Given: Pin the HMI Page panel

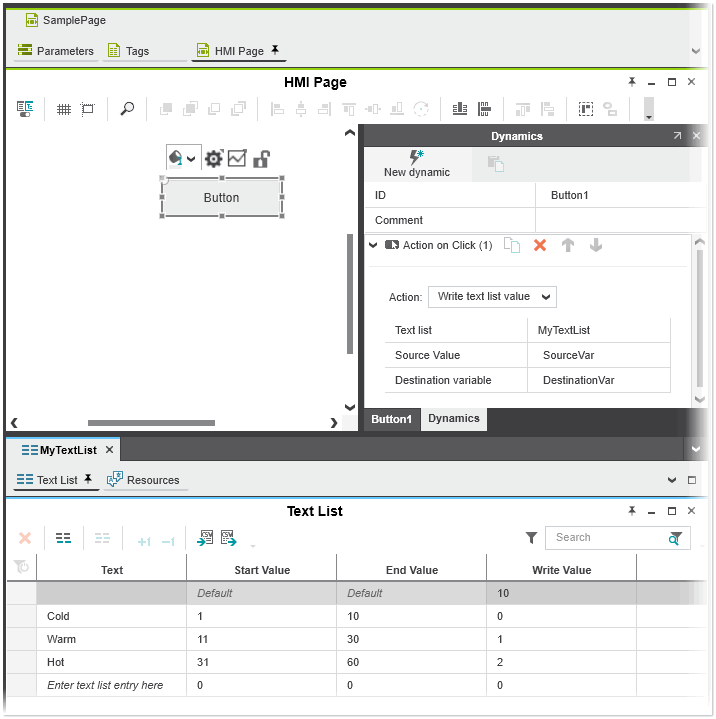Looking at the screenshot, I should pyautogui.click(x=632, y=82).
